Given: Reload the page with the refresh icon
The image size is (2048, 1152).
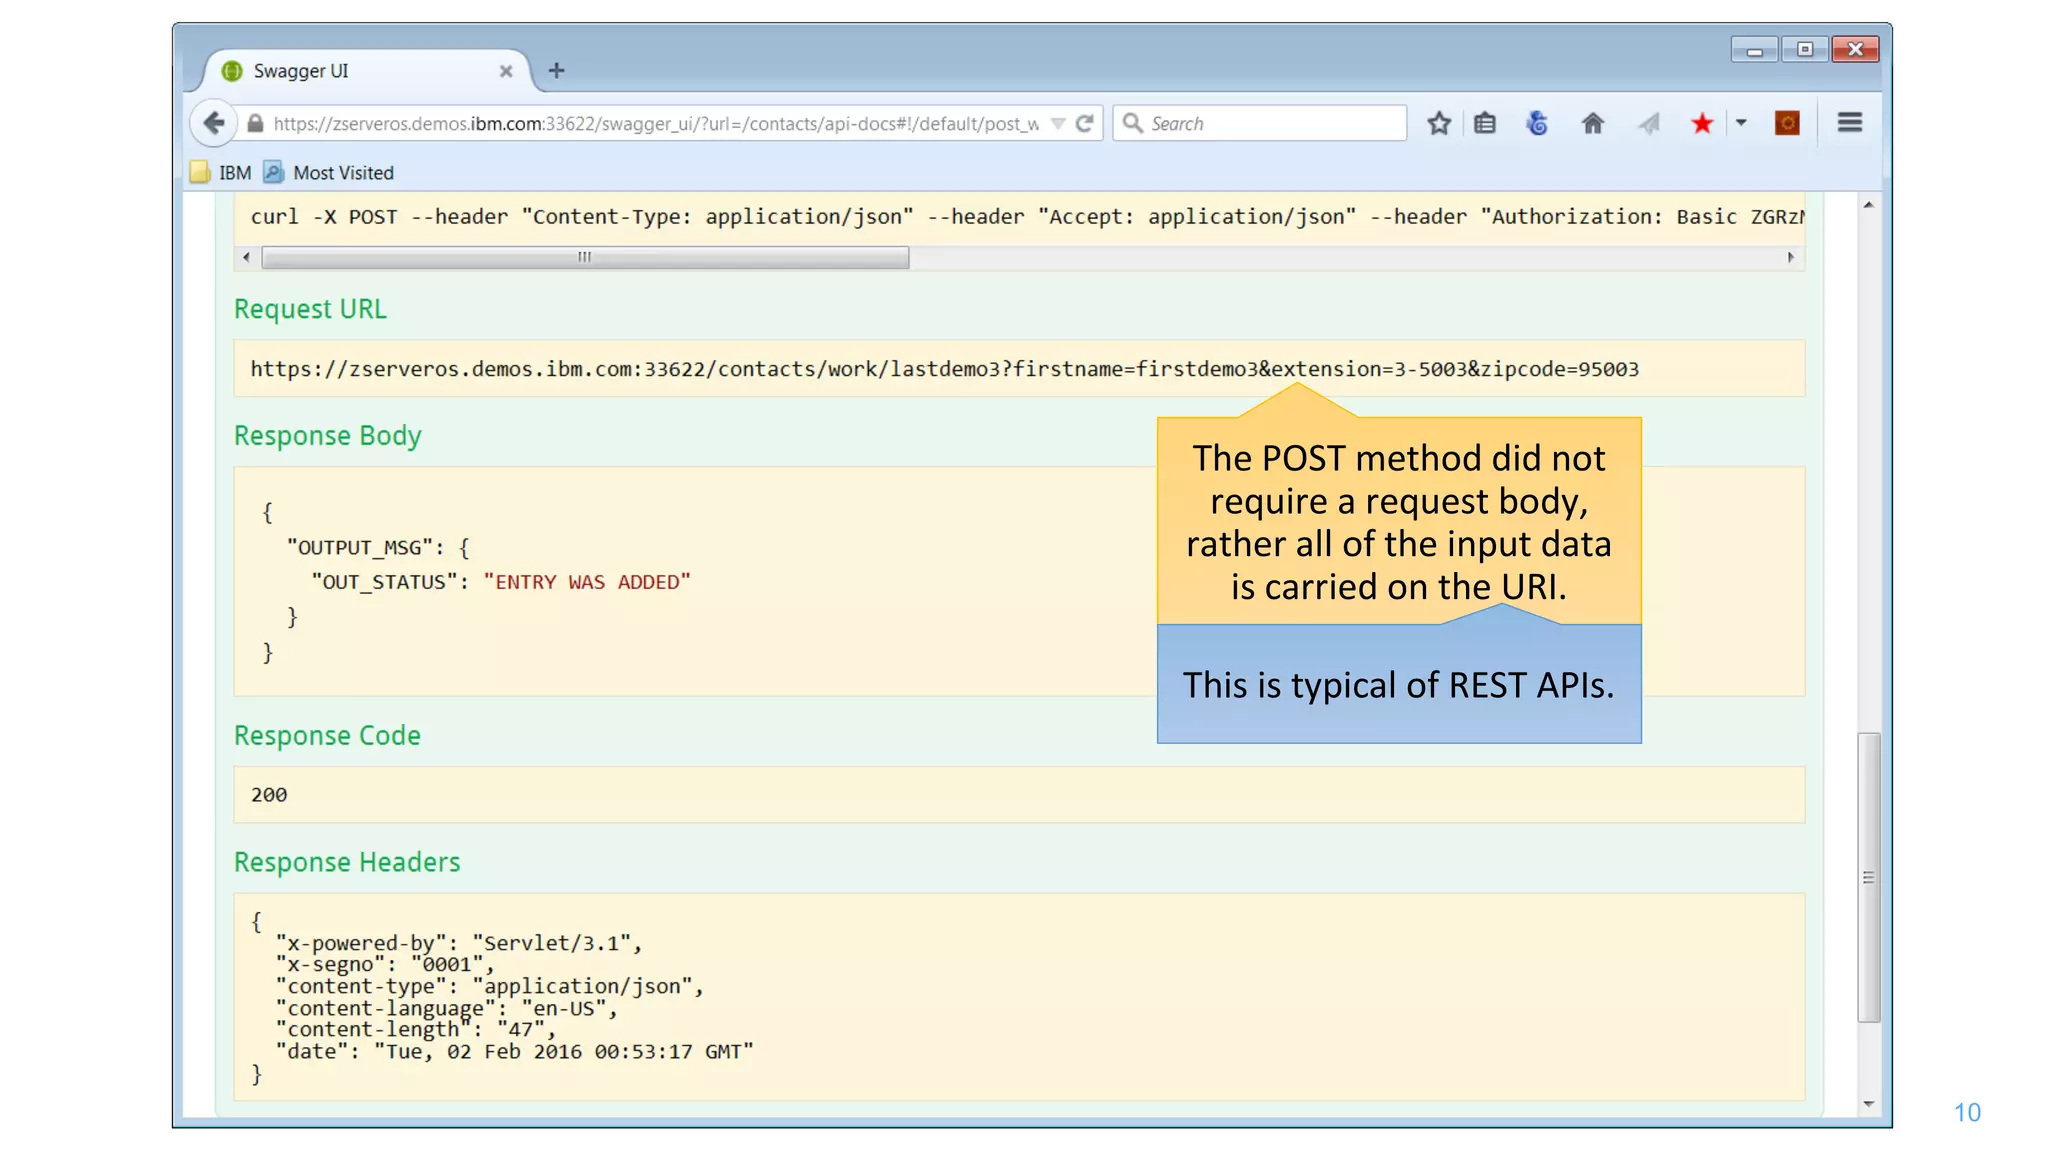Looking at the screenshot, I should (1085, 123).
